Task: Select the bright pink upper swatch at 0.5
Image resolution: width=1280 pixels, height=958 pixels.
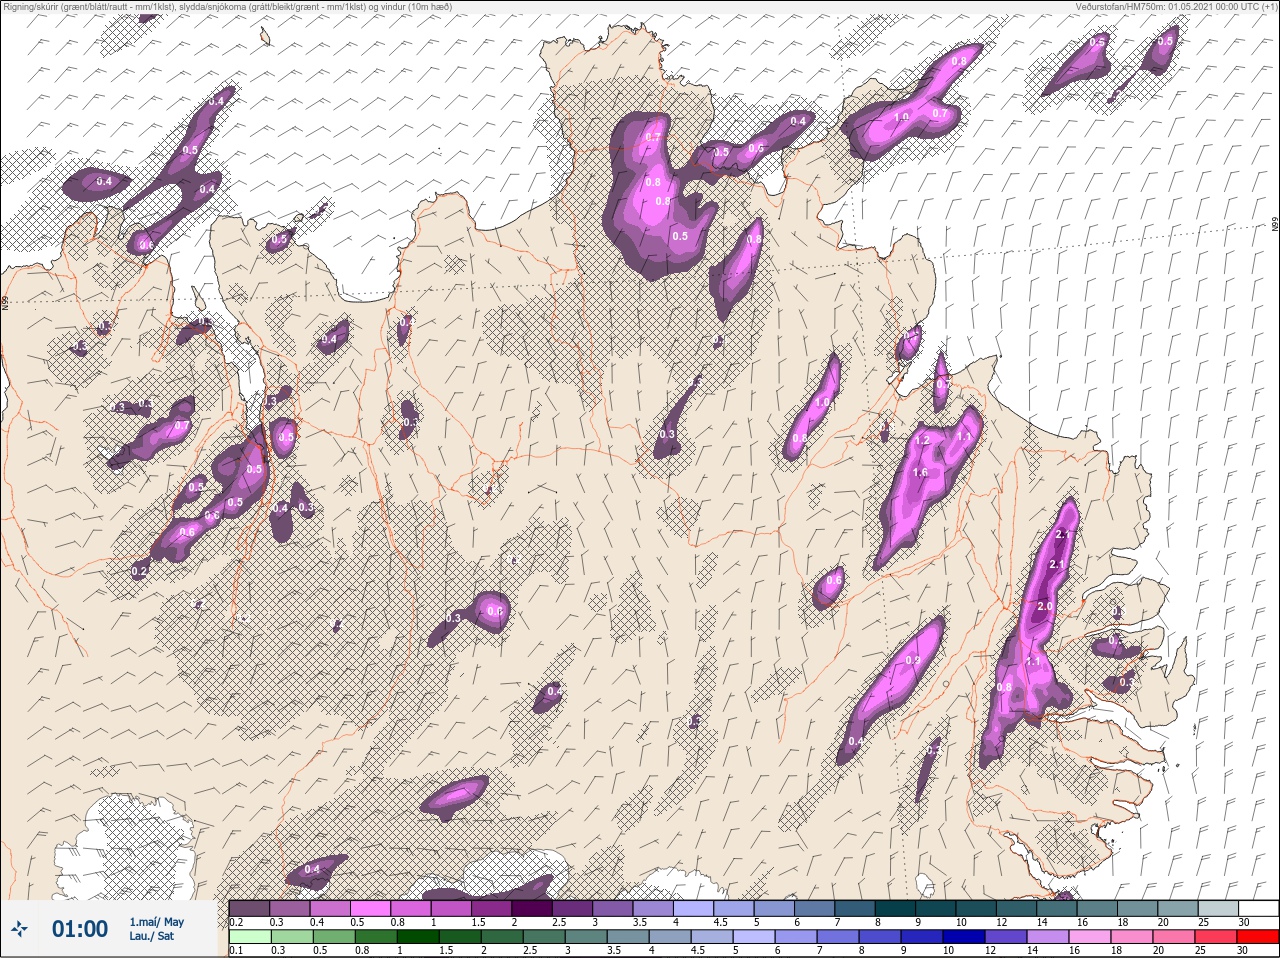Action: tap(371, 908)
